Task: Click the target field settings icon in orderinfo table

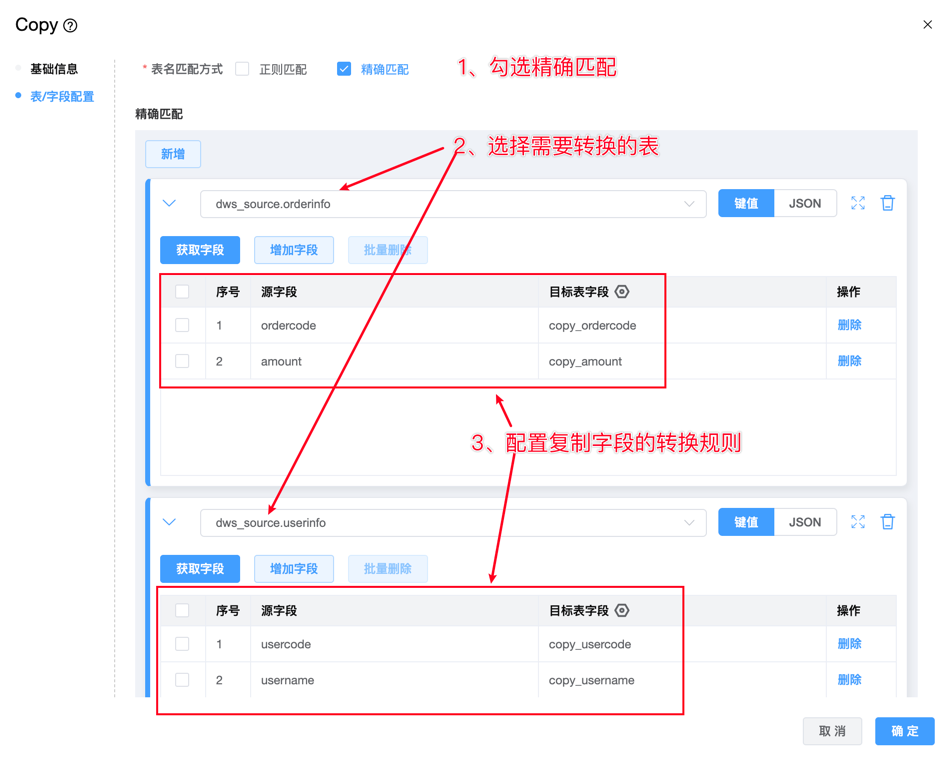Action: (x=622, y=292)
